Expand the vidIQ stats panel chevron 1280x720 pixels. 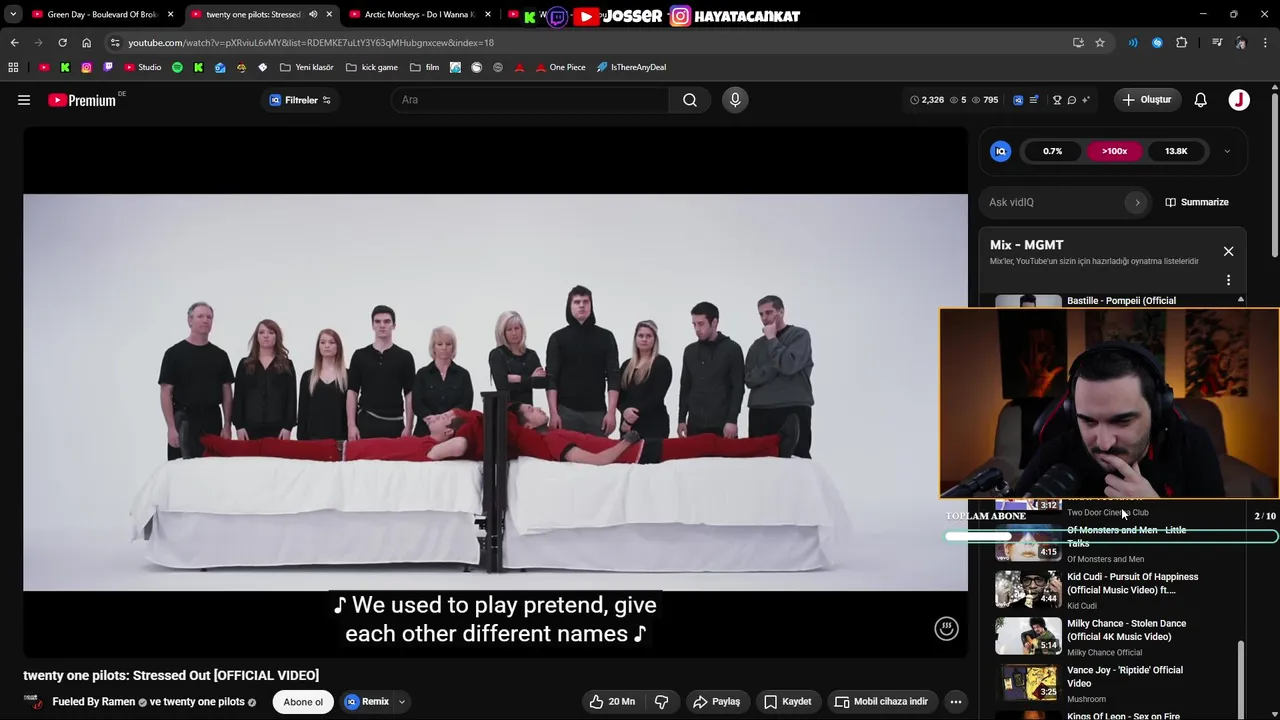pyautogui.click(x=1227, y=152)
